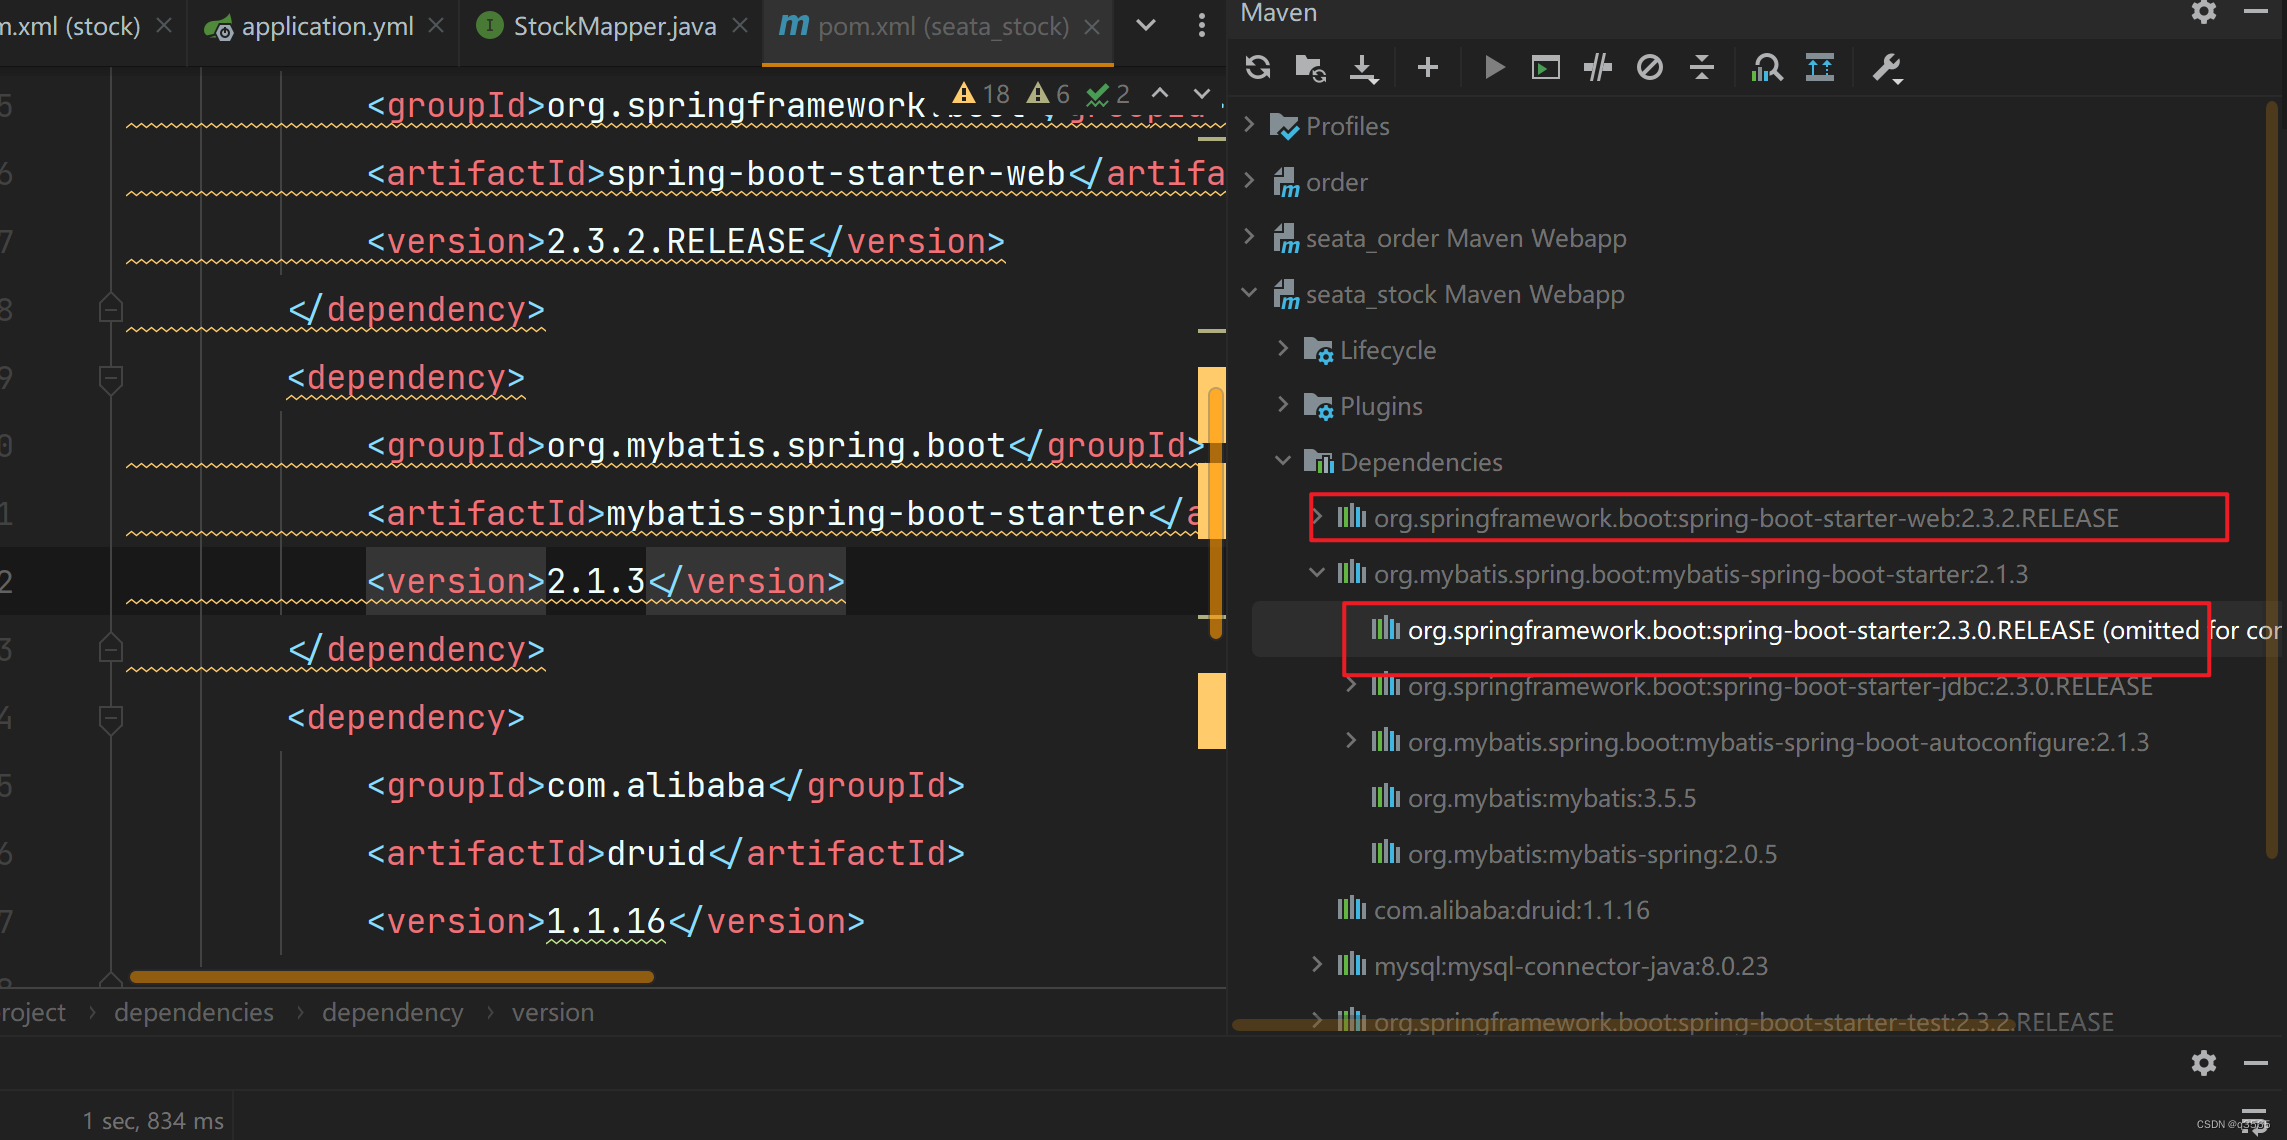Switch to application.yml tab
Screen dimensions: 2287x1140
[327, 27]
